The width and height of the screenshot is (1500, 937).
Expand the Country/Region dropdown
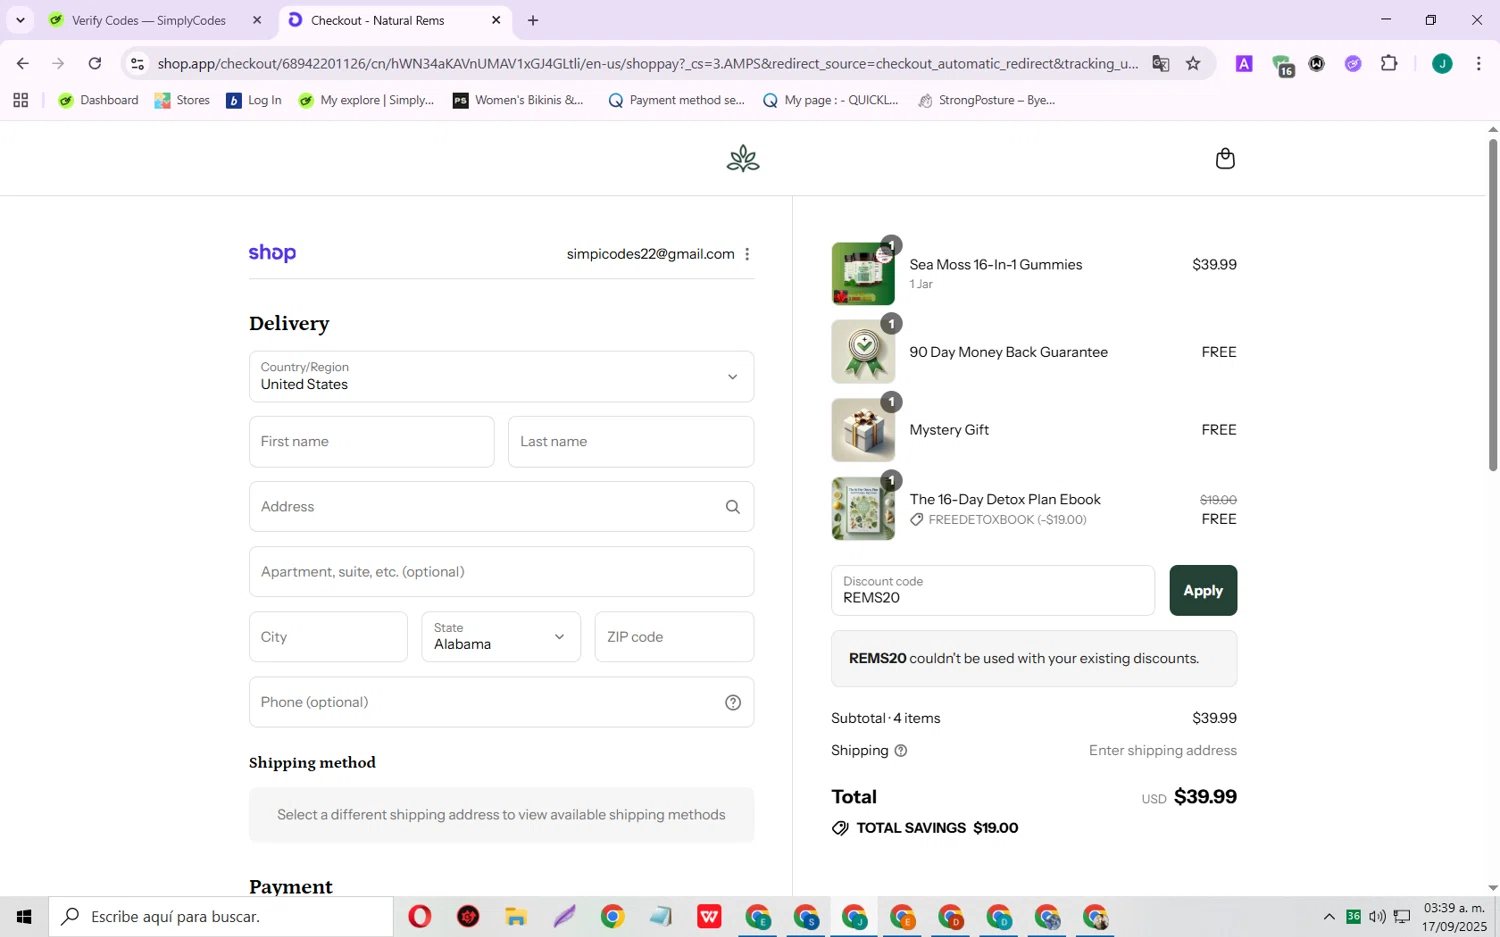[x=501, y=377]
